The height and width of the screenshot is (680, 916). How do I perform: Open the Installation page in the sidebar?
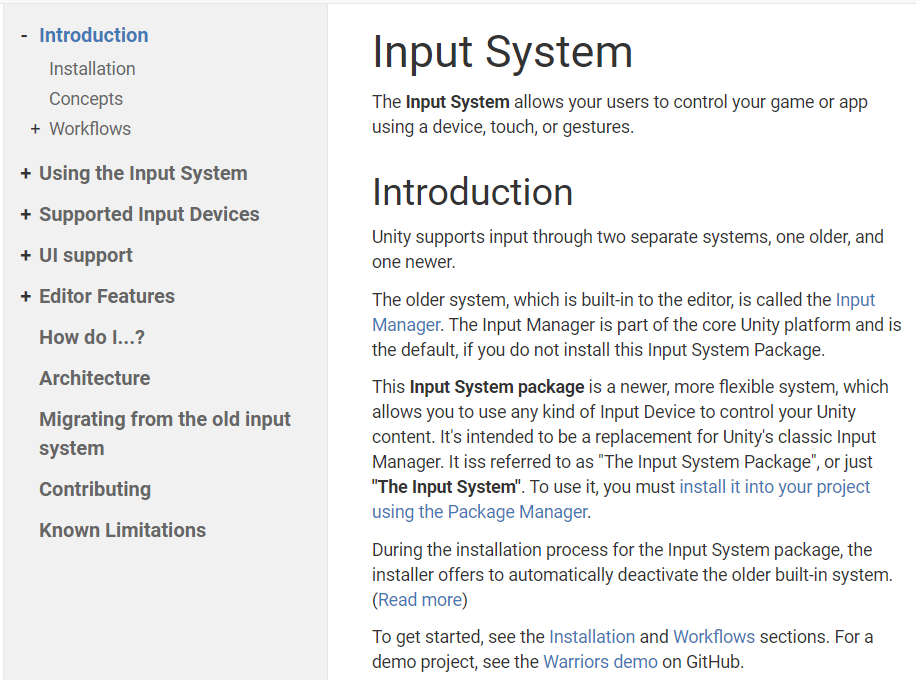click(92, 69)
